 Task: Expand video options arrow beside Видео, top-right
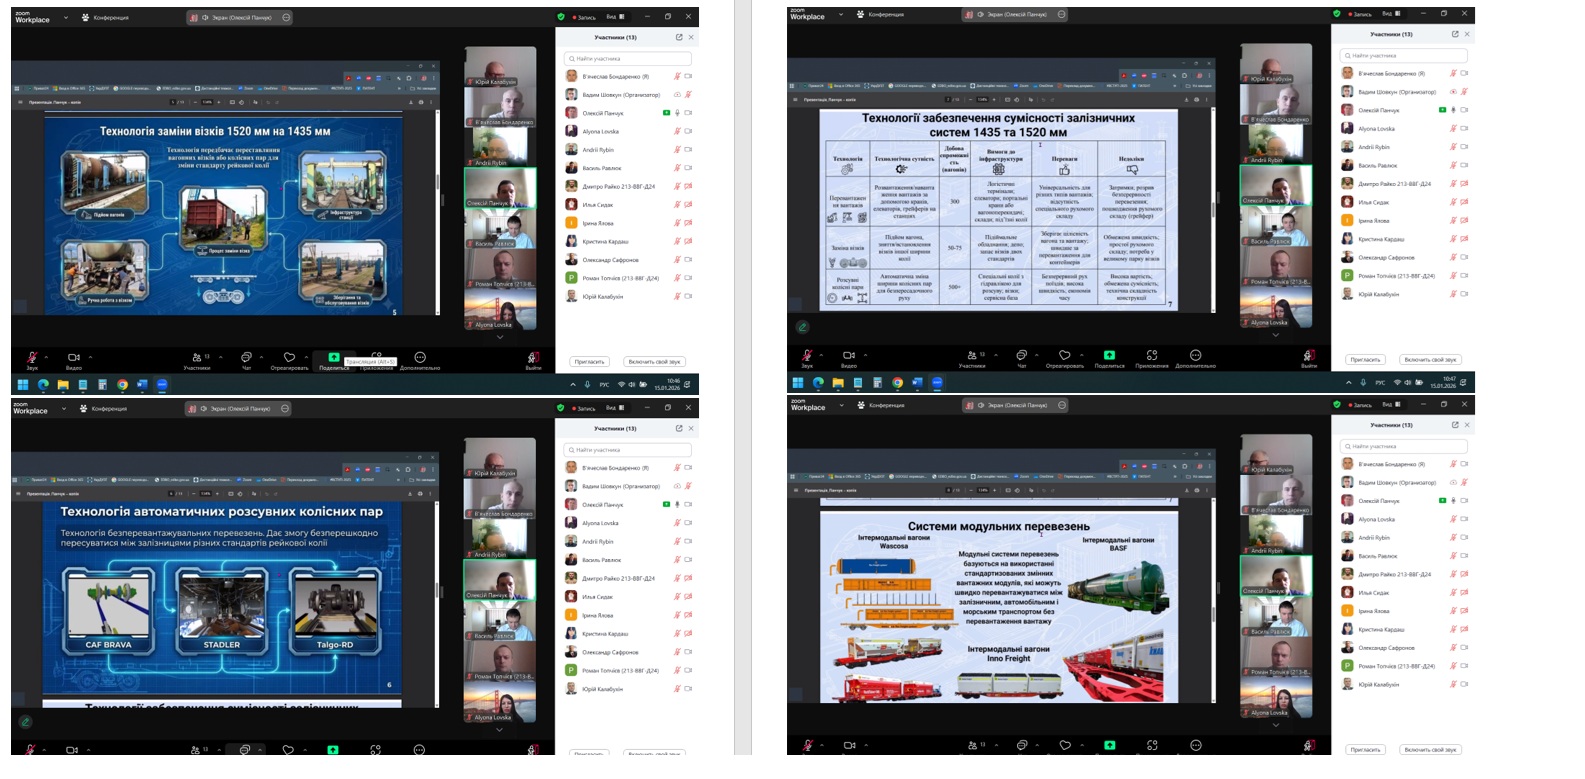865,354
